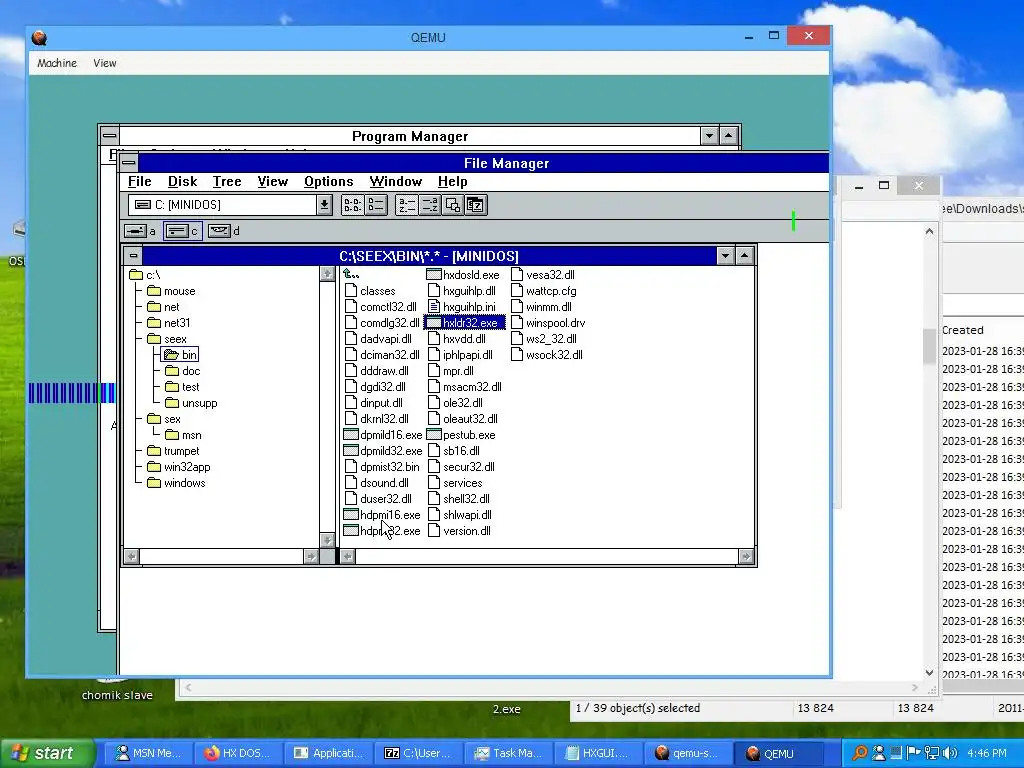Select floppy drive a icon

[x=135, y=231]
